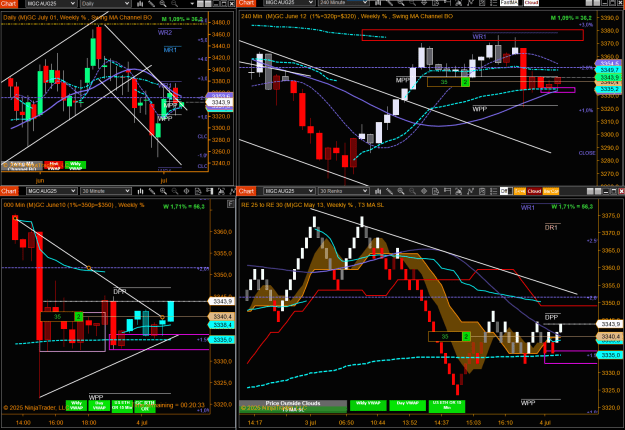Image resolution: width=625 pixels, height=430 pixels.
Task: Open indicators icon in 240 Minute chart toolbar
Action: (470, 3)
